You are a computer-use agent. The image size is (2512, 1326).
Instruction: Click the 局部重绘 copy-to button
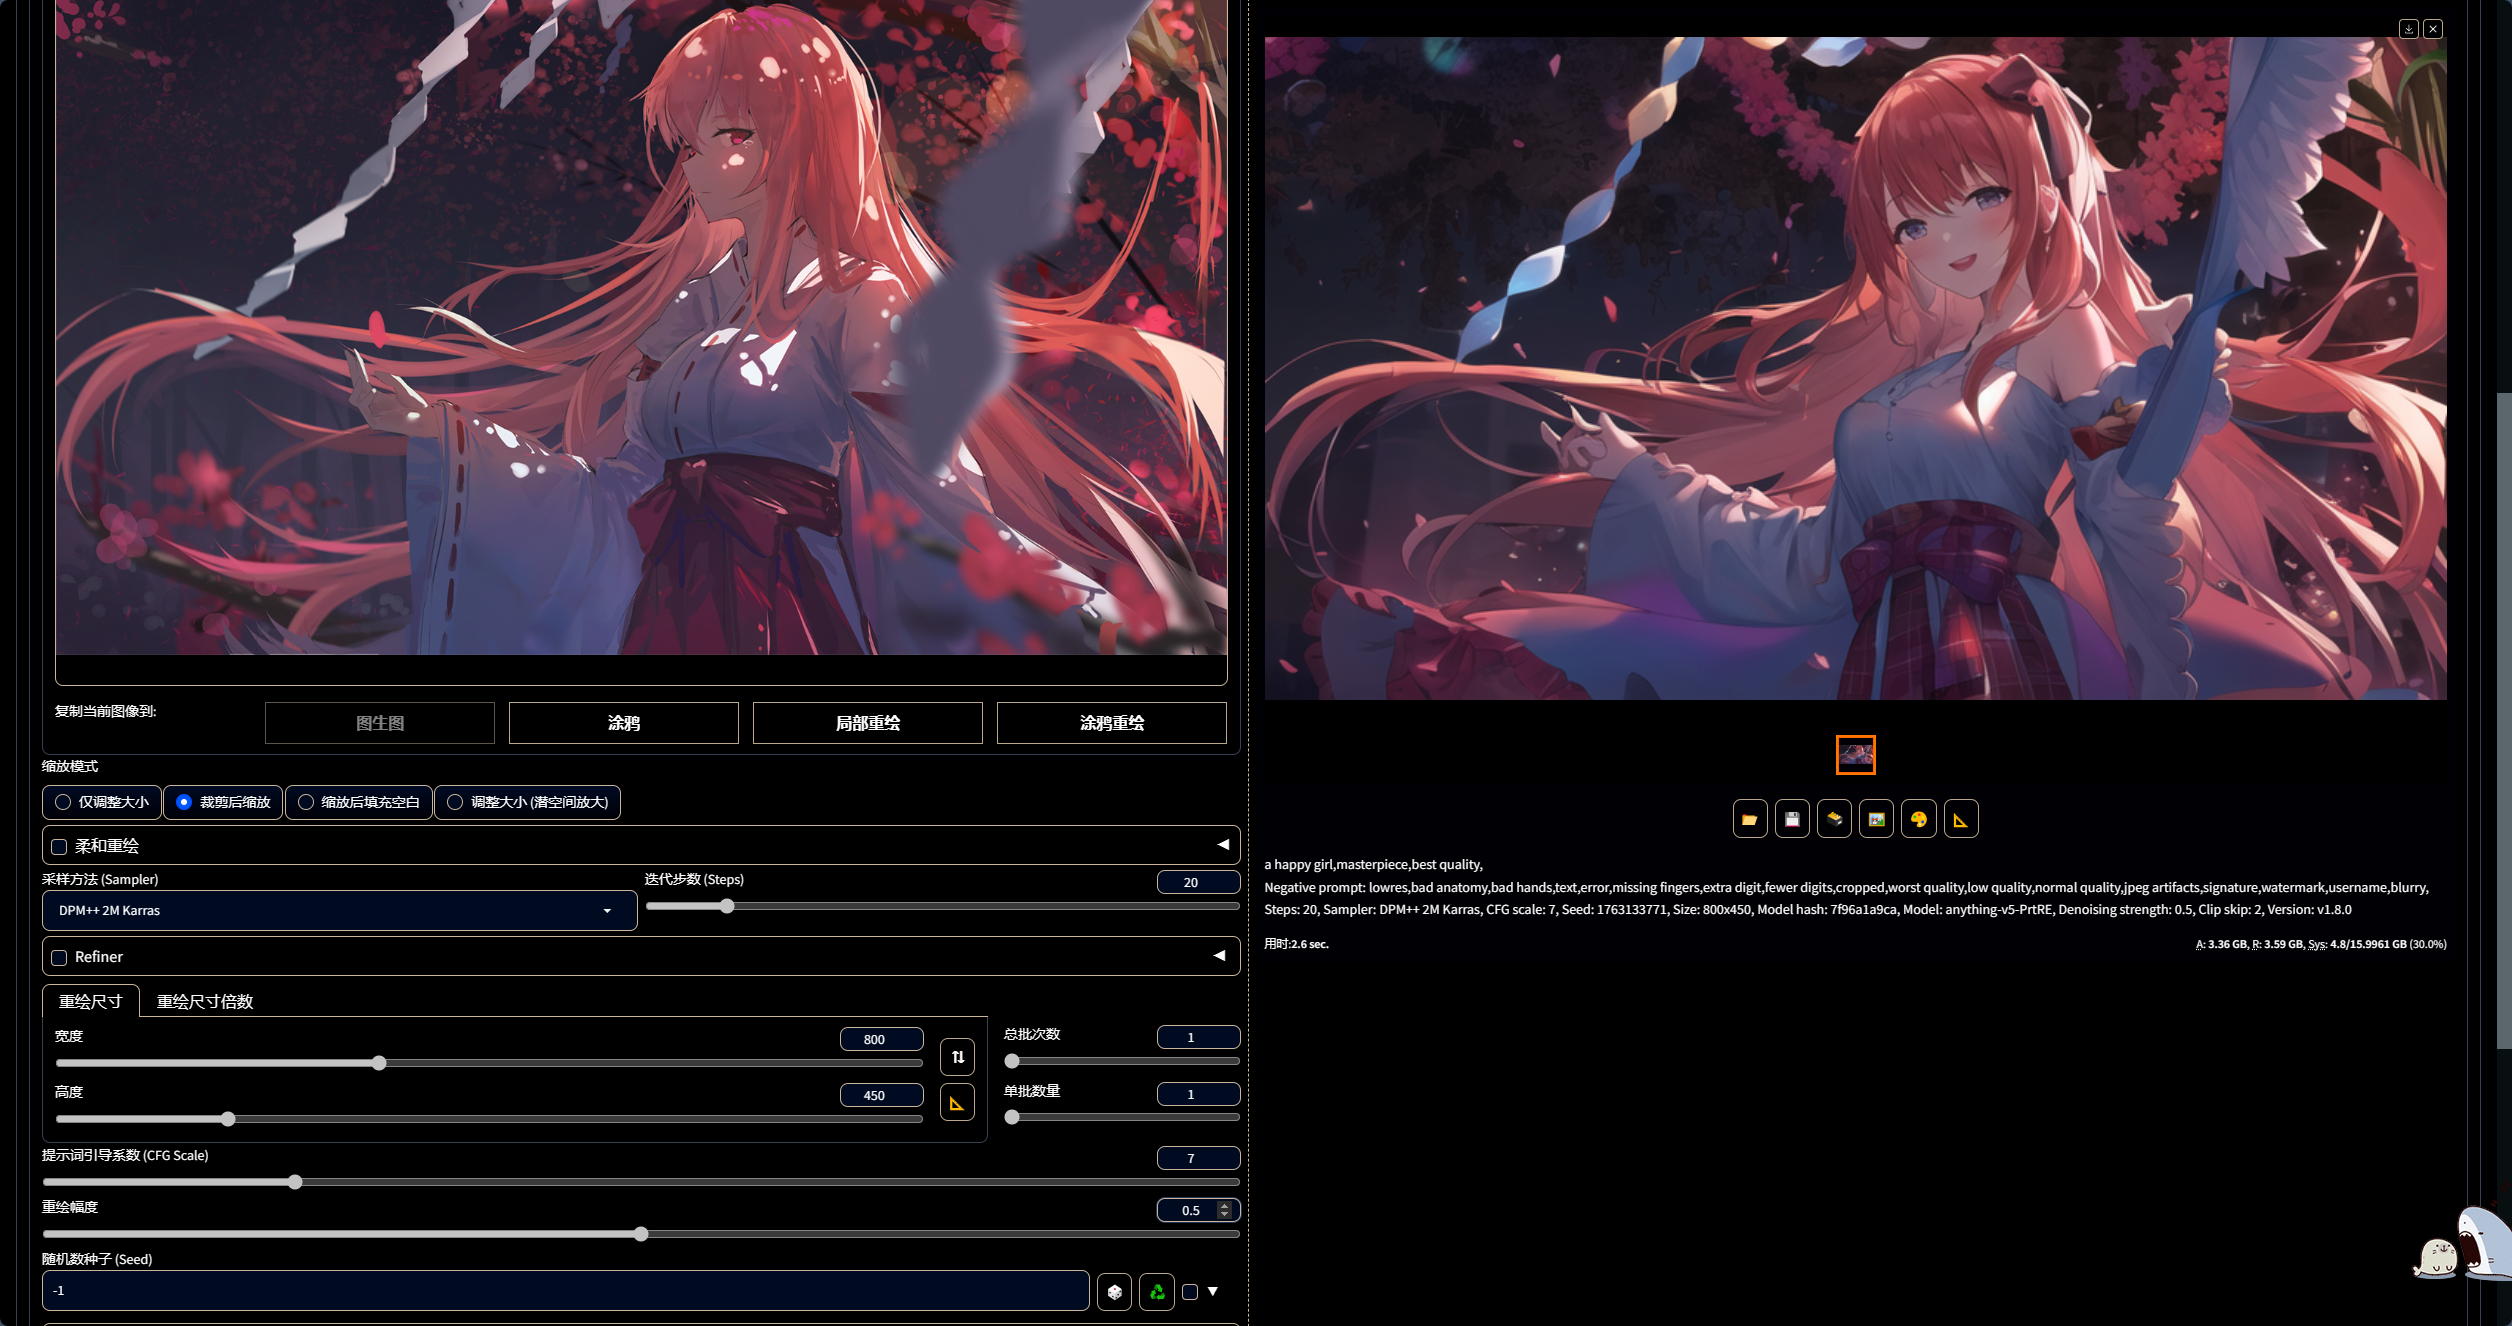867,723
